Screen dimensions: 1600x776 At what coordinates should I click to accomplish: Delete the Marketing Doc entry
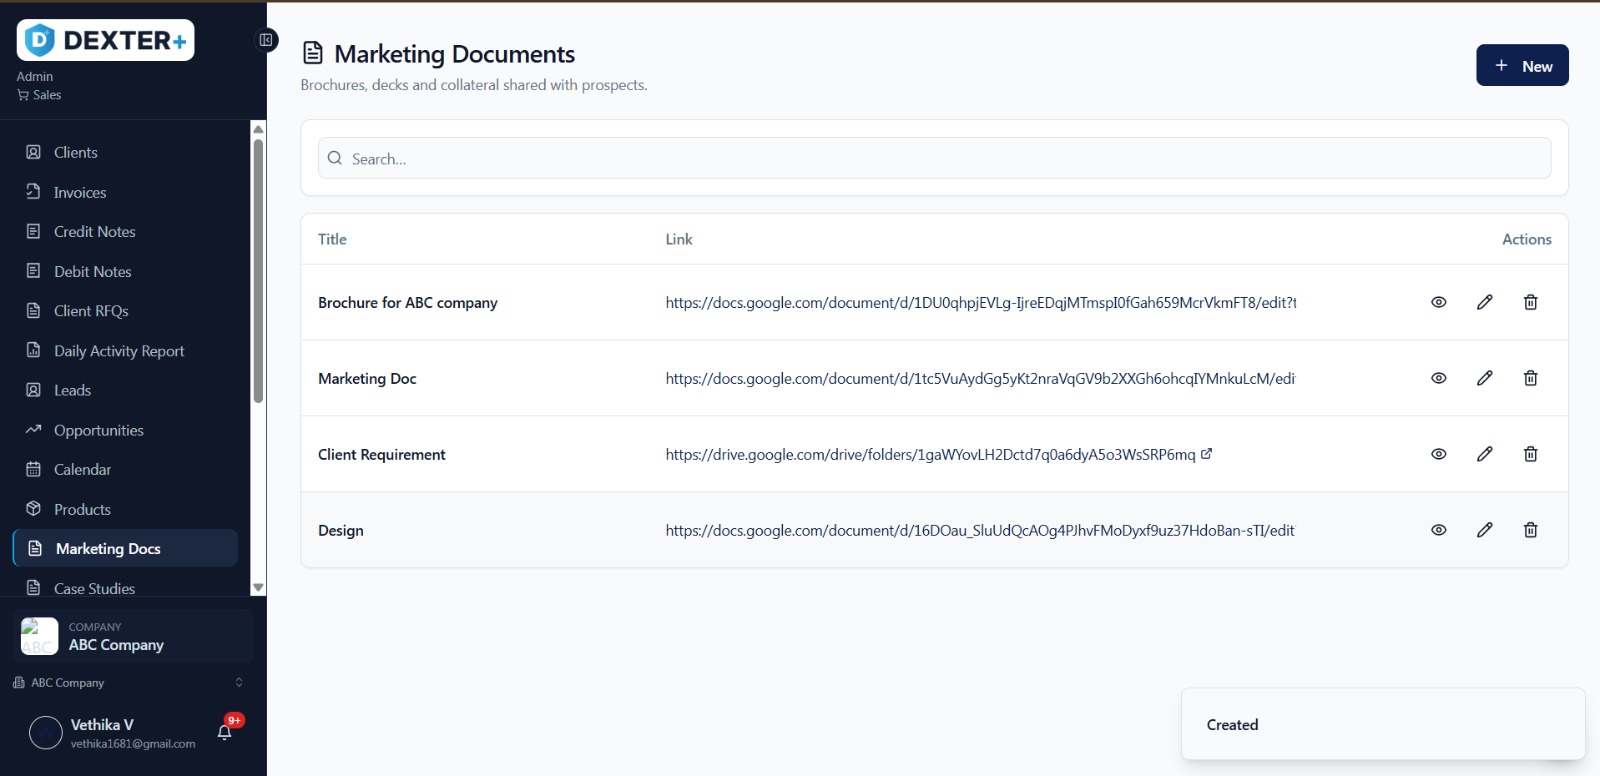[1530, 378]
